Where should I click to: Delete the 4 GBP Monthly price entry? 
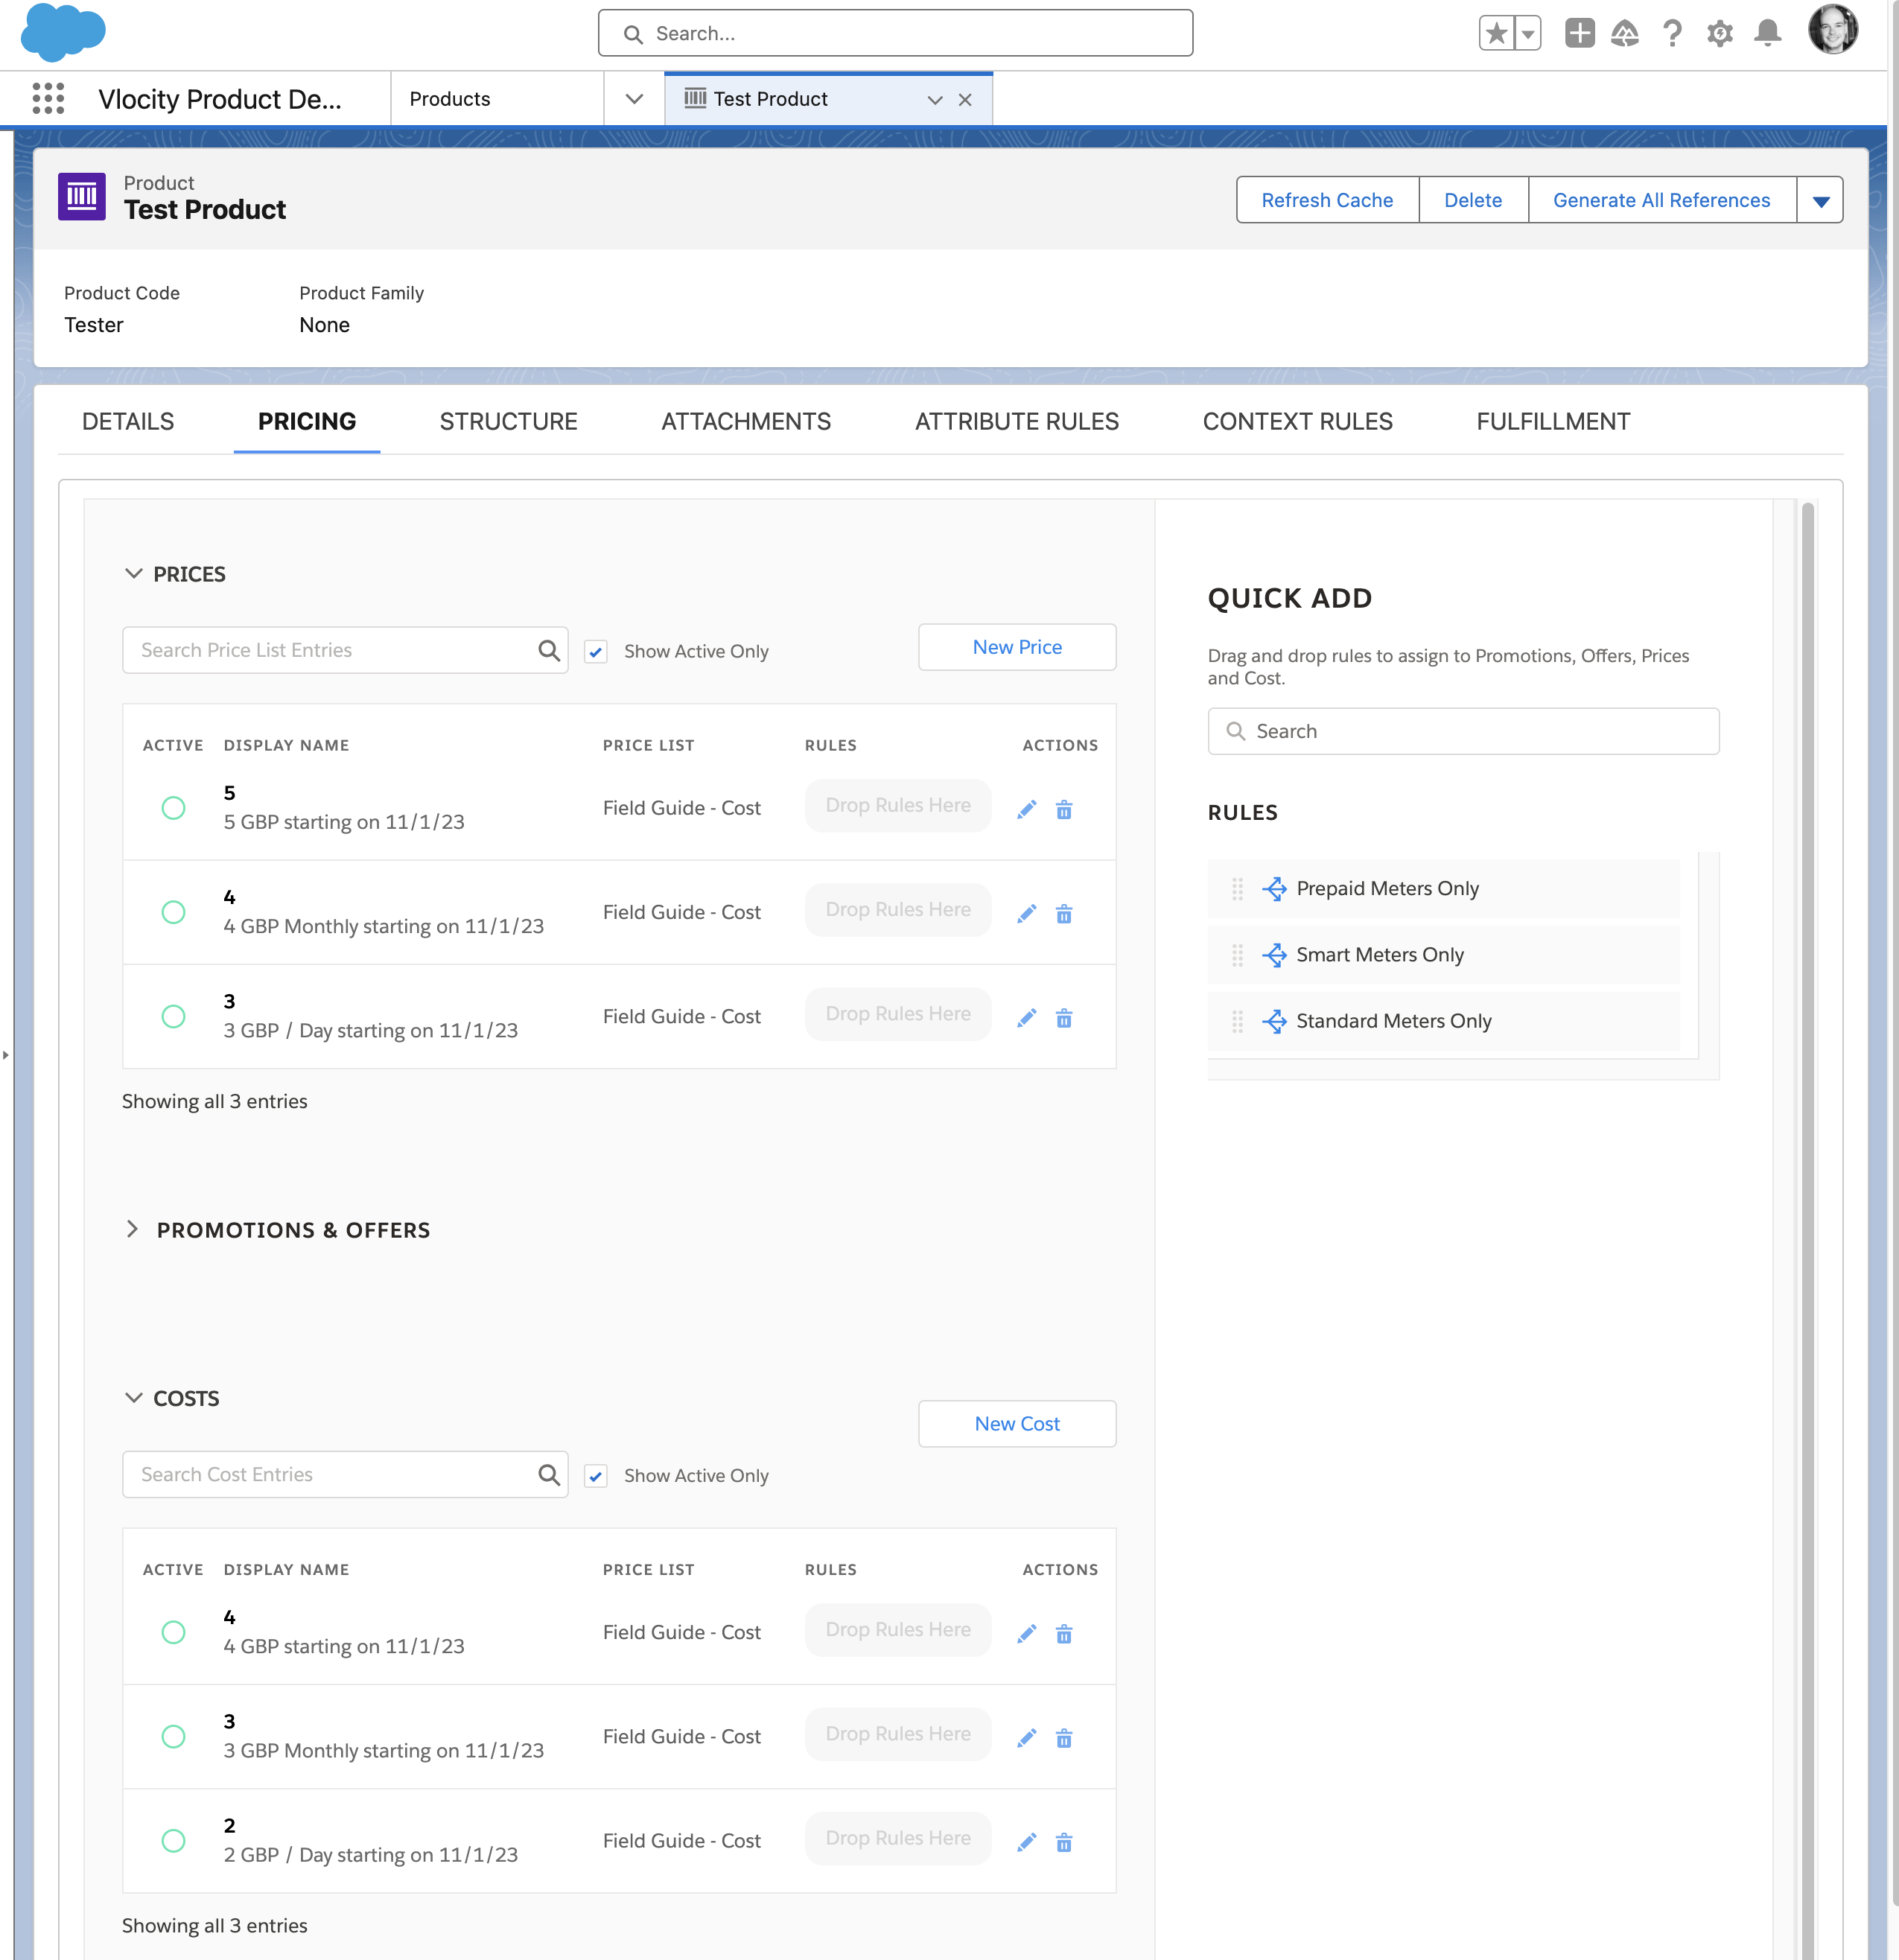(x=1064, y=913)
